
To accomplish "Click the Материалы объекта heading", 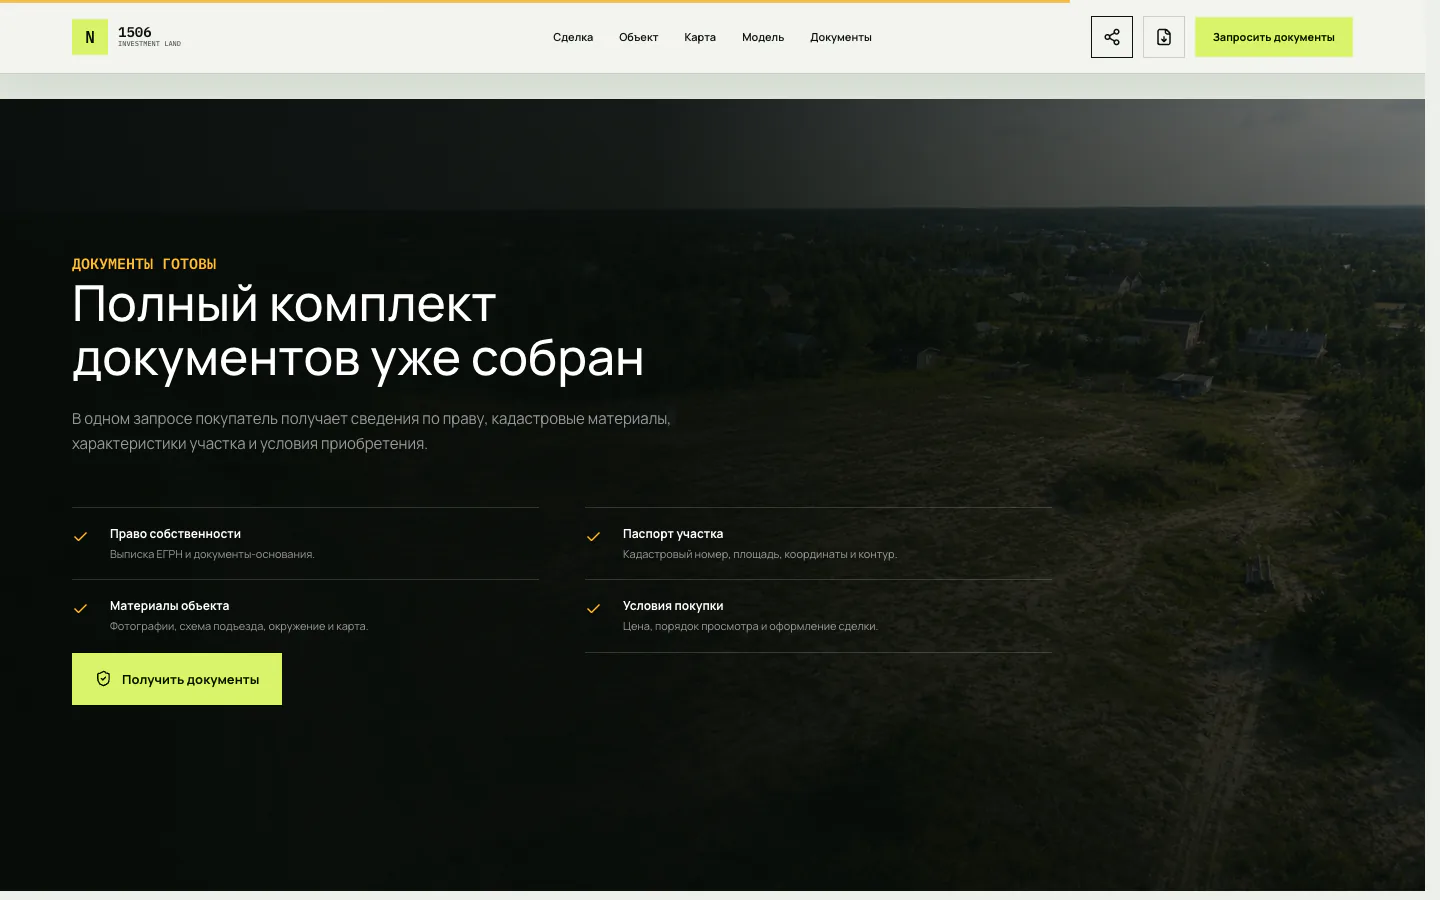I will (169, 606).
